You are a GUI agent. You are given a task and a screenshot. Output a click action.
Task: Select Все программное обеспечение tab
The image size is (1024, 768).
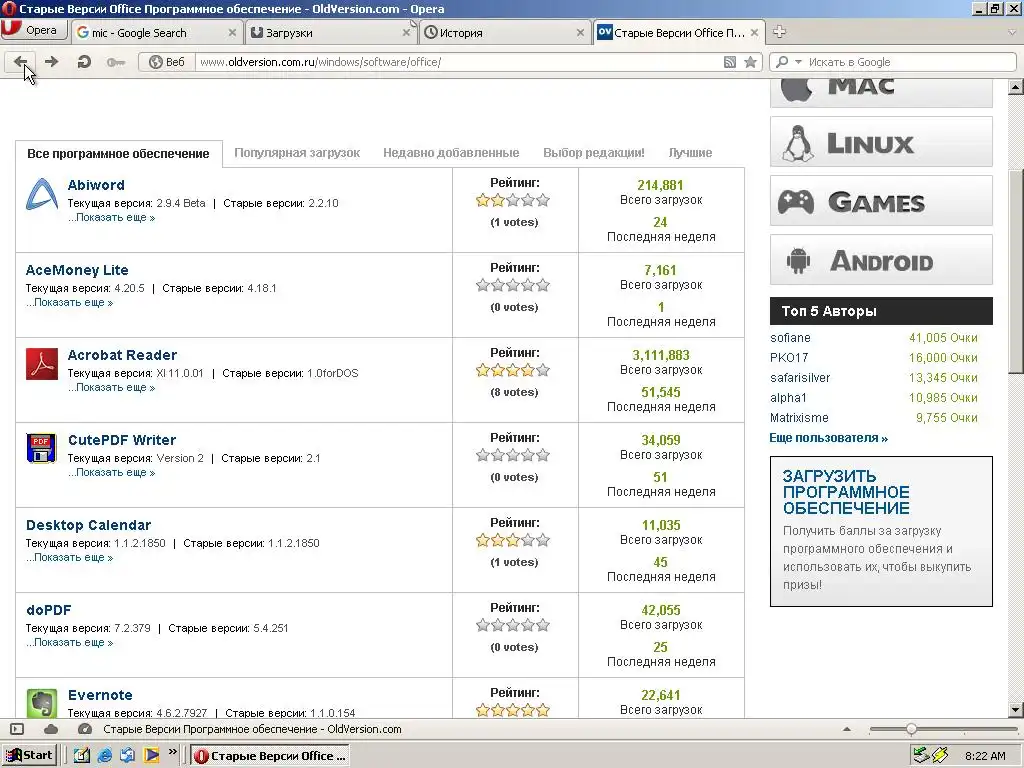[118, 153]
